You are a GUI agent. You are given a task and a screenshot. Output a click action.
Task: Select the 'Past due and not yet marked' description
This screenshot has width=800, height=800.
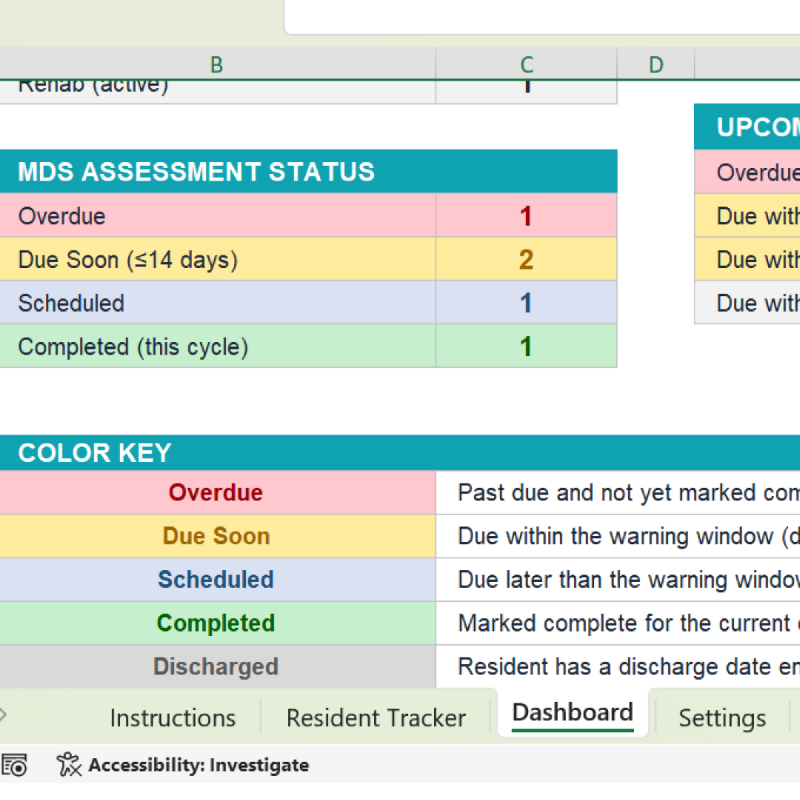point(618,492)
